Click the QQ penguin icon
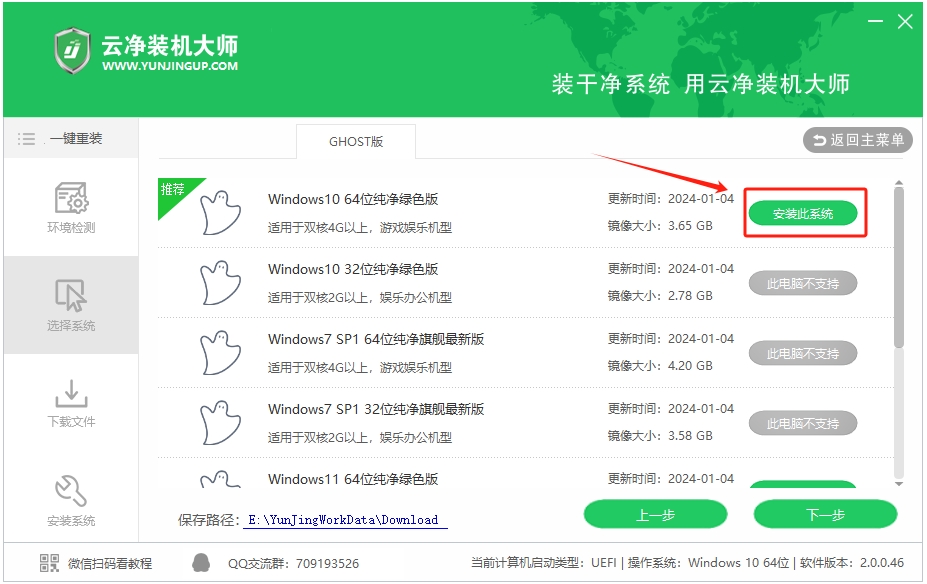 (x=201, y=563)
